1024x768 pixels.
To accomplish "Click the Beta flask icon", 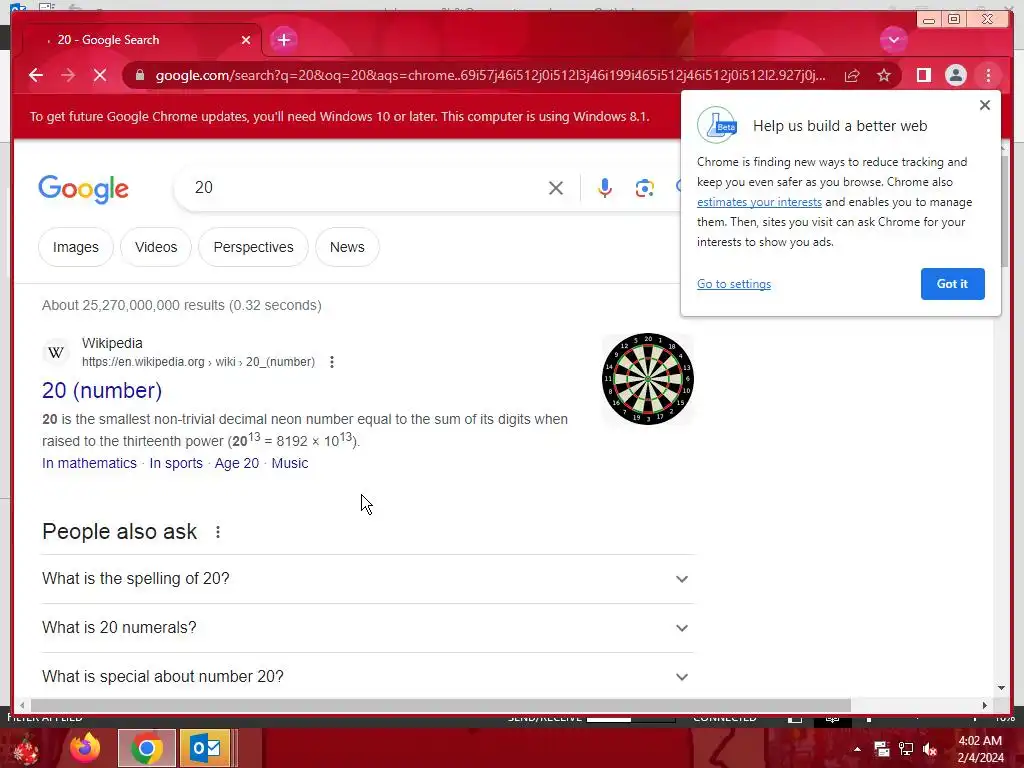I will 716,125.
